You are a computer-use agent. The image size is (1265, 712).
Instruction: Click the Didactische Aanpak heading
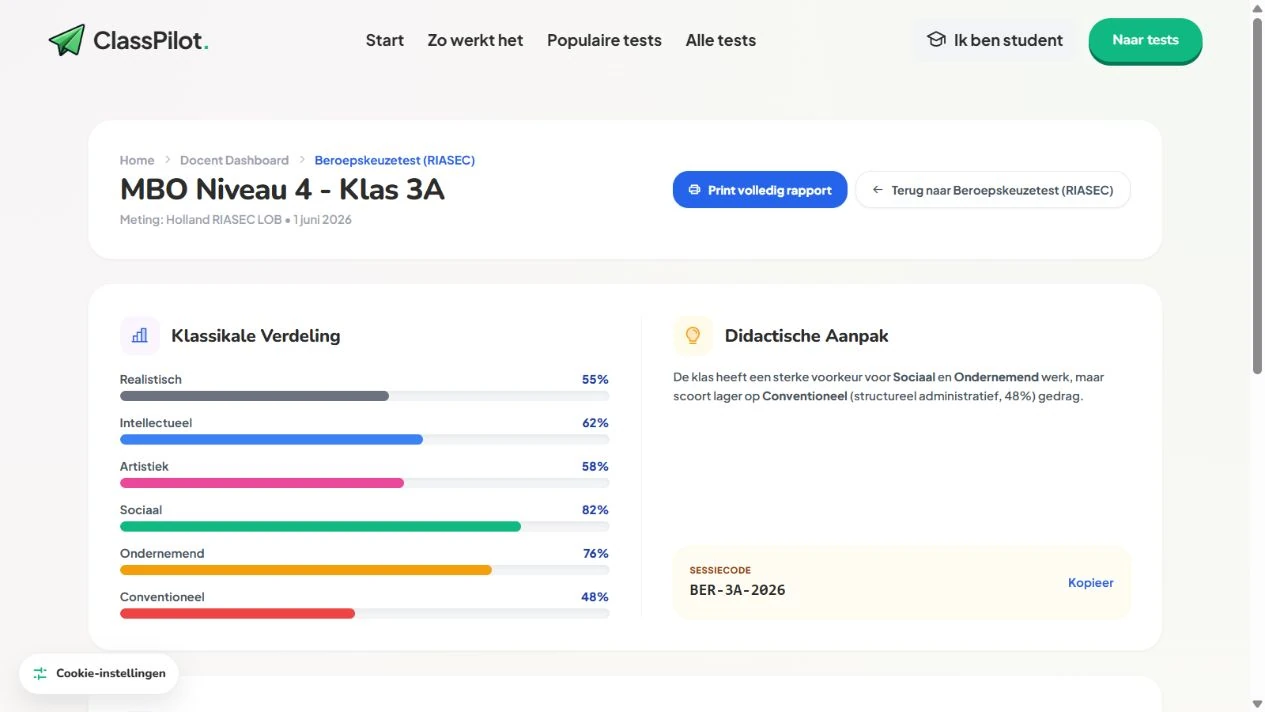click(x=806, y=336)
